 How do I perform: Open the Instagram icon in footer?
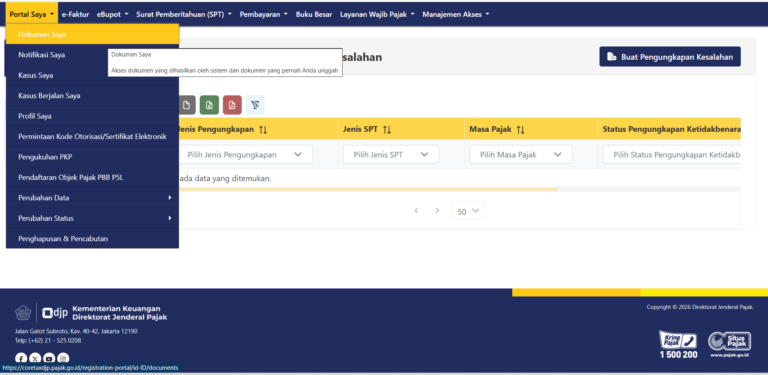pos(63,359)
